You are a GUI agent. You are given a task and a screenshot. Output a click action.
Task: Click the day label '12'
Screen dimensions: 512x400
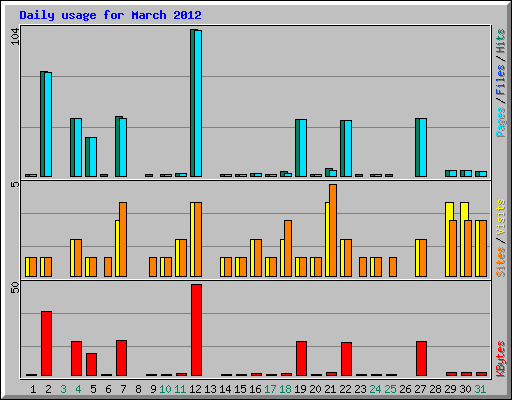(195, 389)
